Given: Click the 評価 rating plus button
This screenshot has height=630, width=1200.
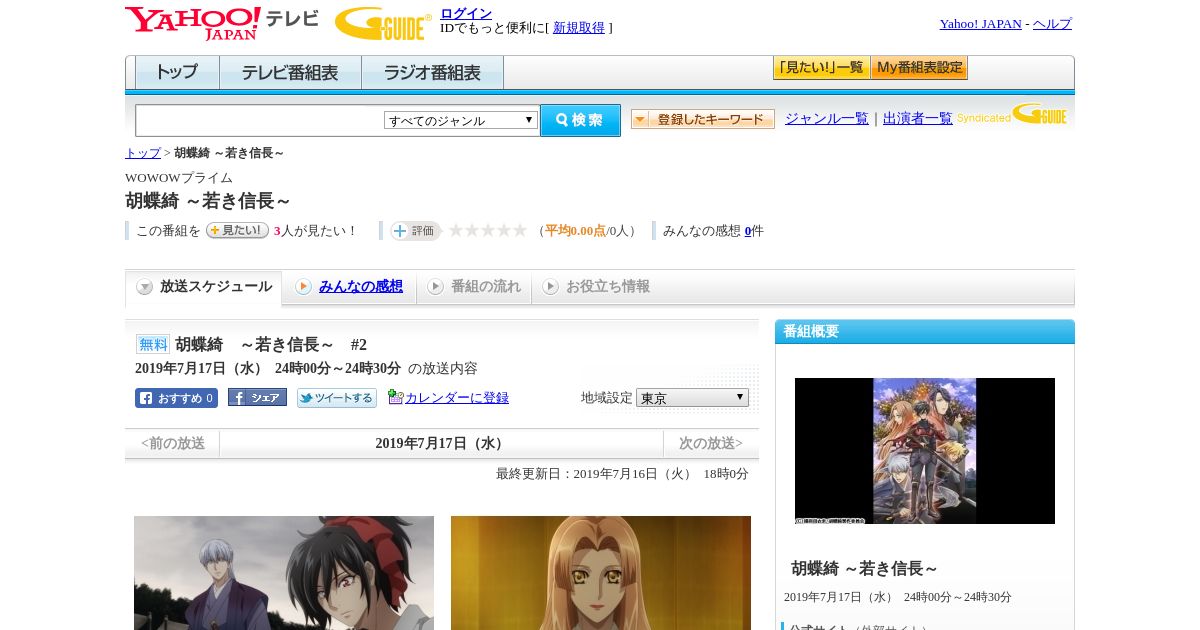Looking at the screenshot, I should (415, 231).
